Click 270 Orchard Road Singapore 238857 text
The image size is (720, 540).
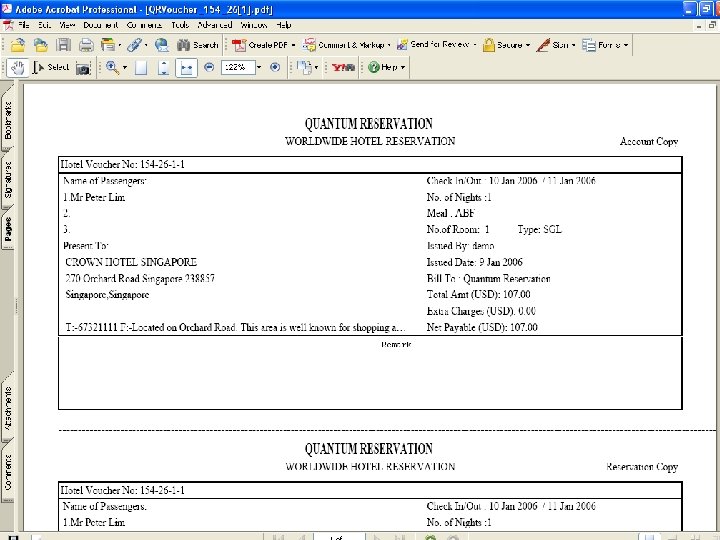click(x=140, y=278)
